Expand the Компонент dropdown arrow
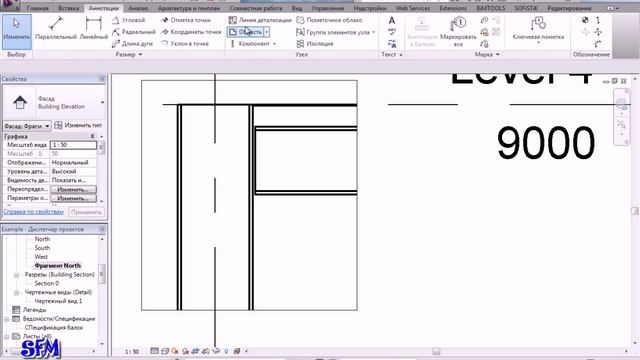This screenshot has height=360, width=640. [275, 44]
